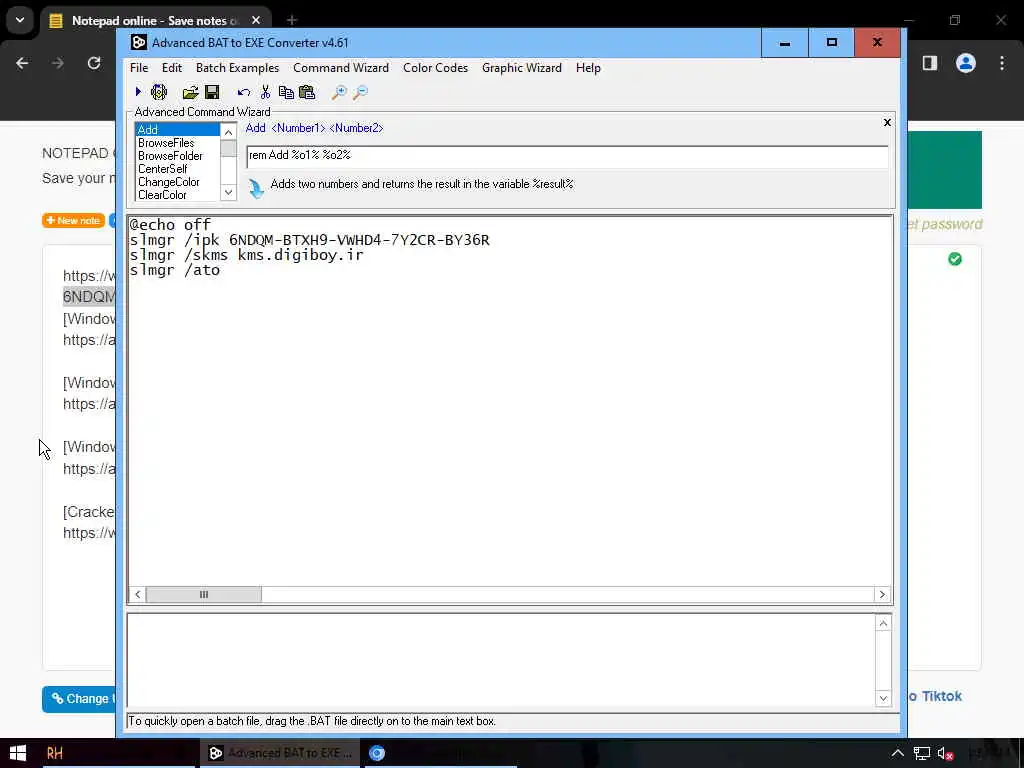Click the green check icon in browser note
Screen dimensions: 1024x768
(955, 259)
